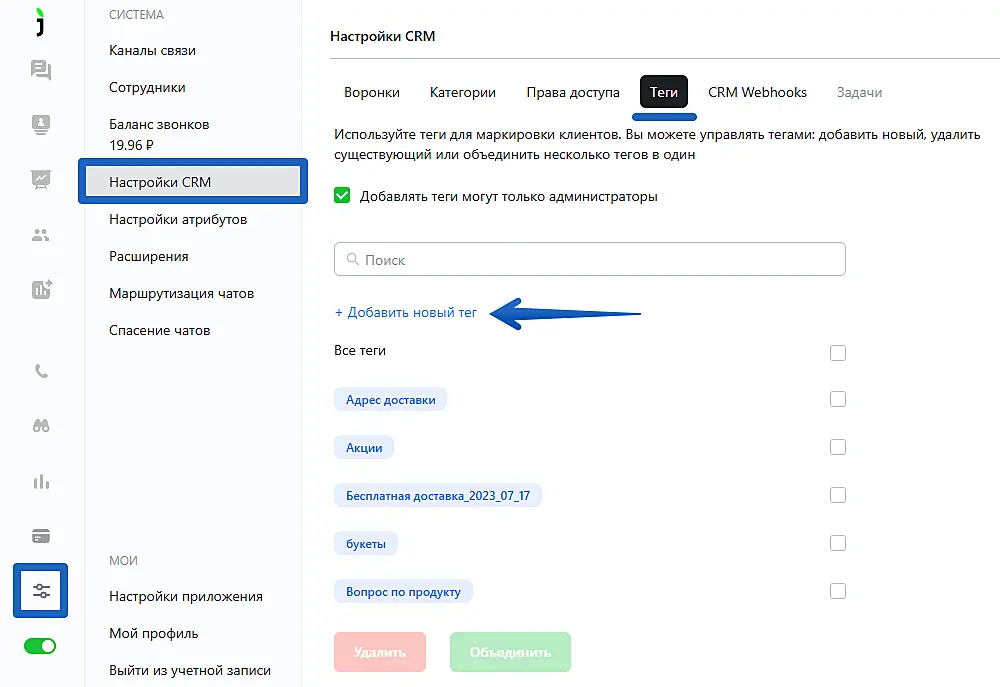The height and width of the screenshot is (687, 1000).
Task: Open the team people icon in the sidebar
Action: pos(41,236)
